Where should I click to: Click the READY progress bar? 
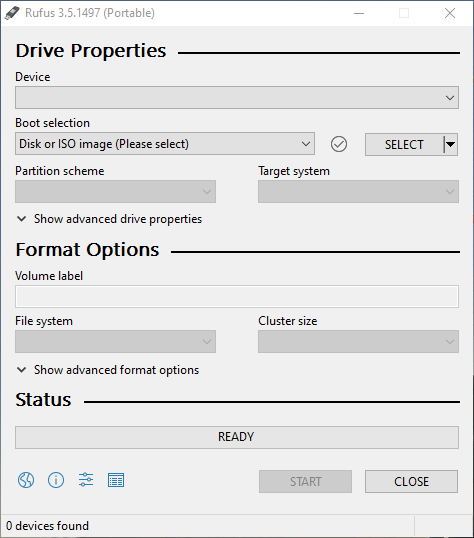point(237,437)
